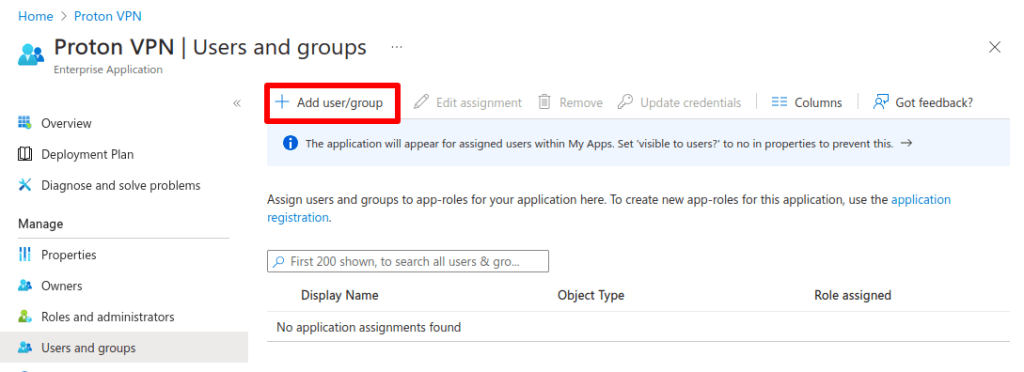Click the wrench icon for Diagnose
Screen dimensions: 1024x372
pos(25,185)
